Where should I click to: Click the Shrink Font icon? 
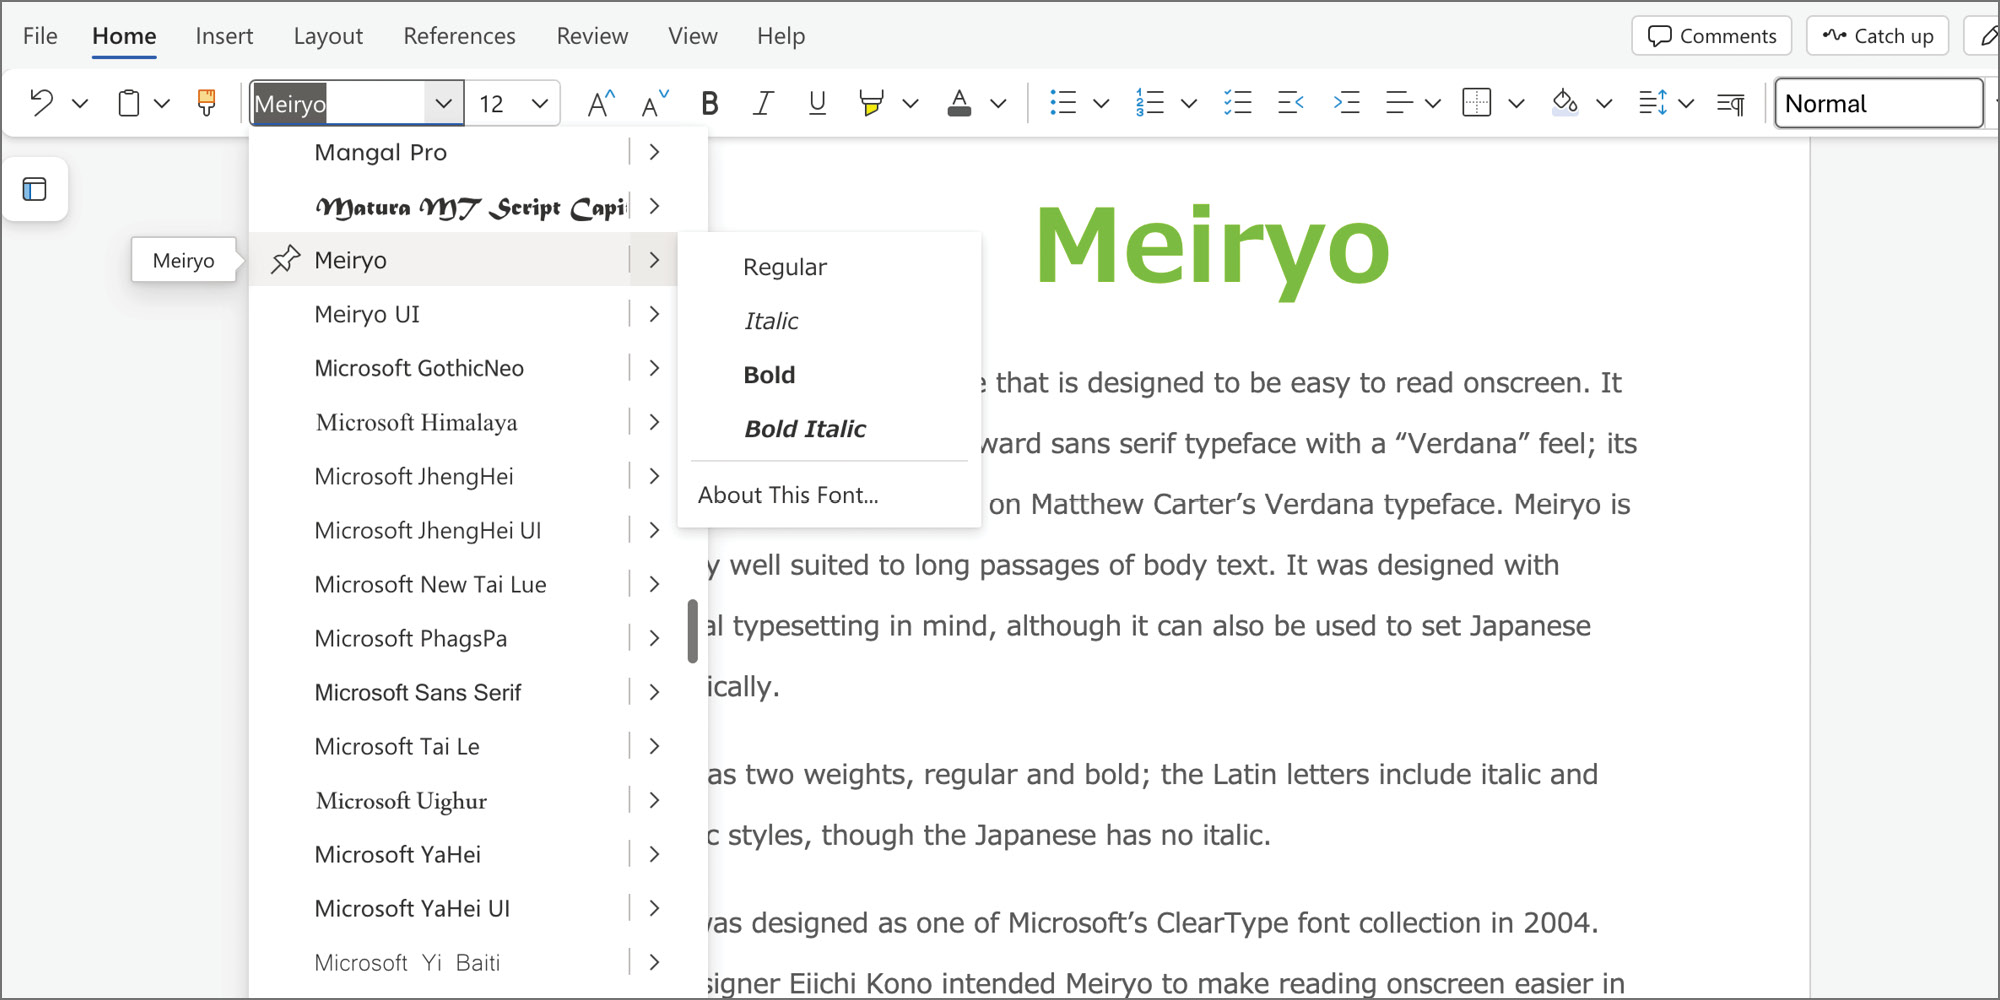click(655, 103)
